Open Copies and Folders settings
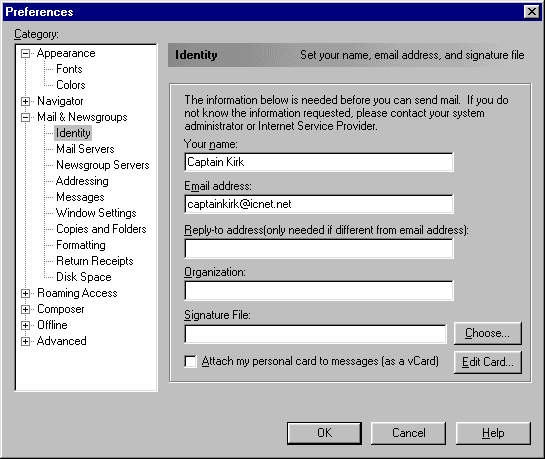Screen dimensions: 545x459 (101, 229)
